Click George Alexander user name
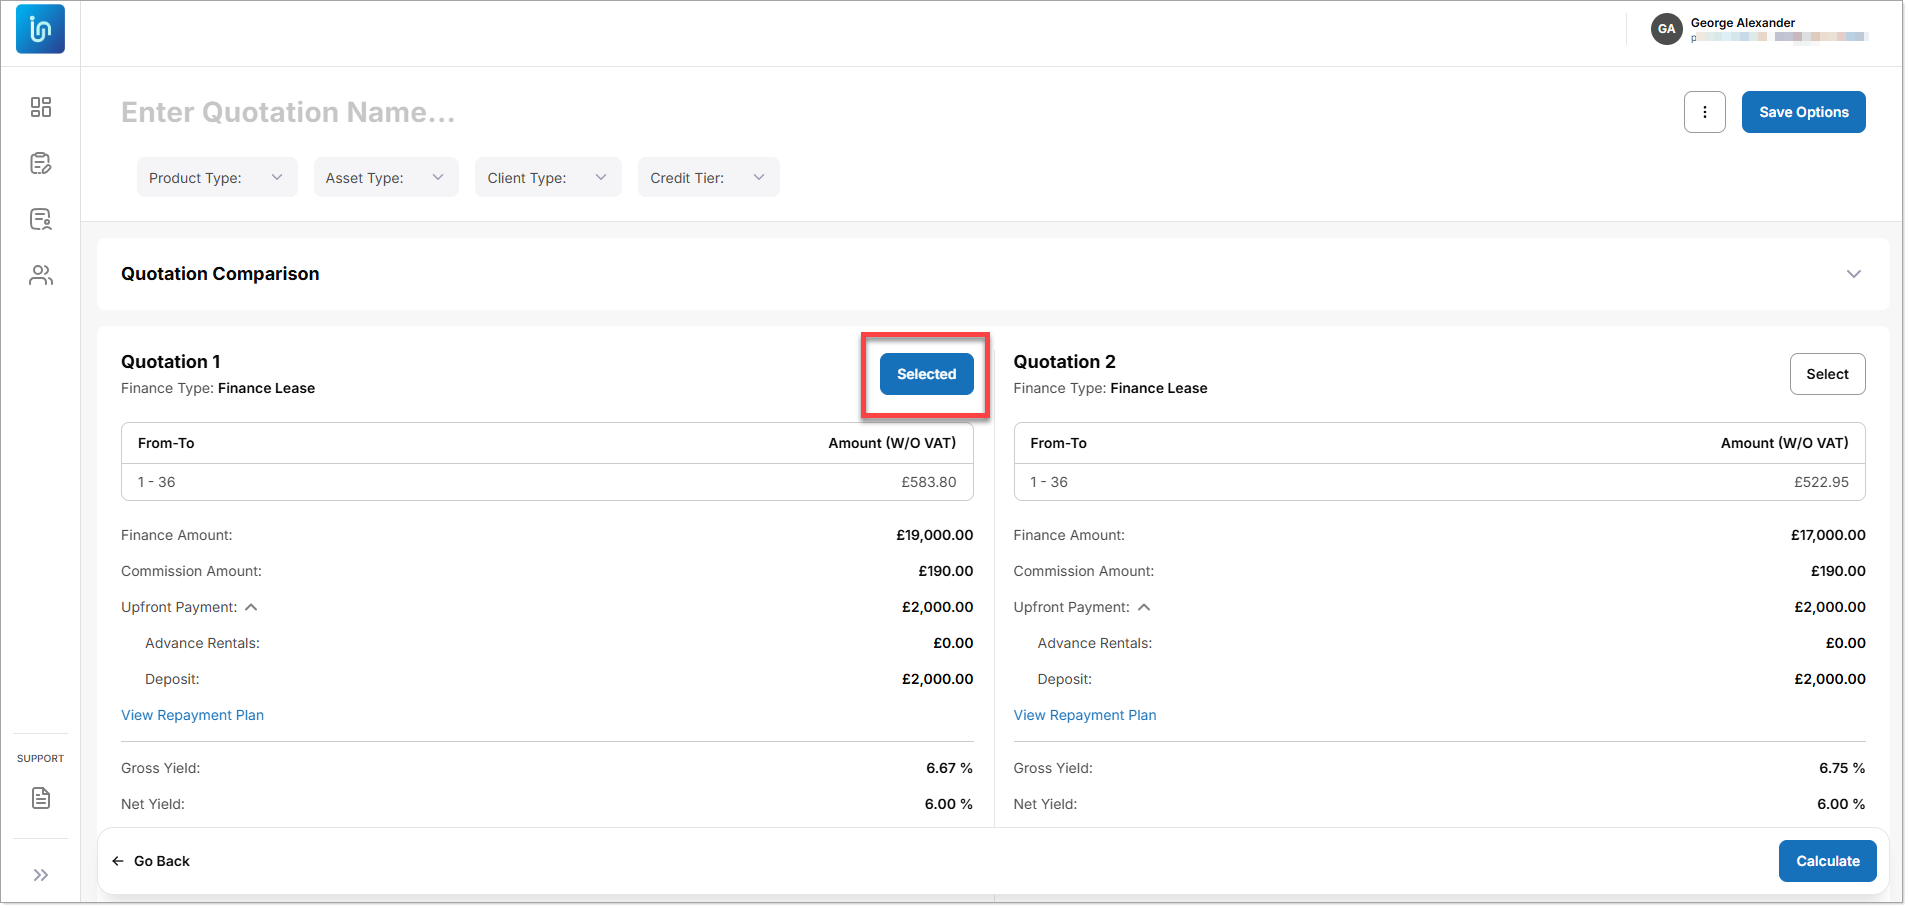The image size is (1908, 908). click(x=1743, y=22)
